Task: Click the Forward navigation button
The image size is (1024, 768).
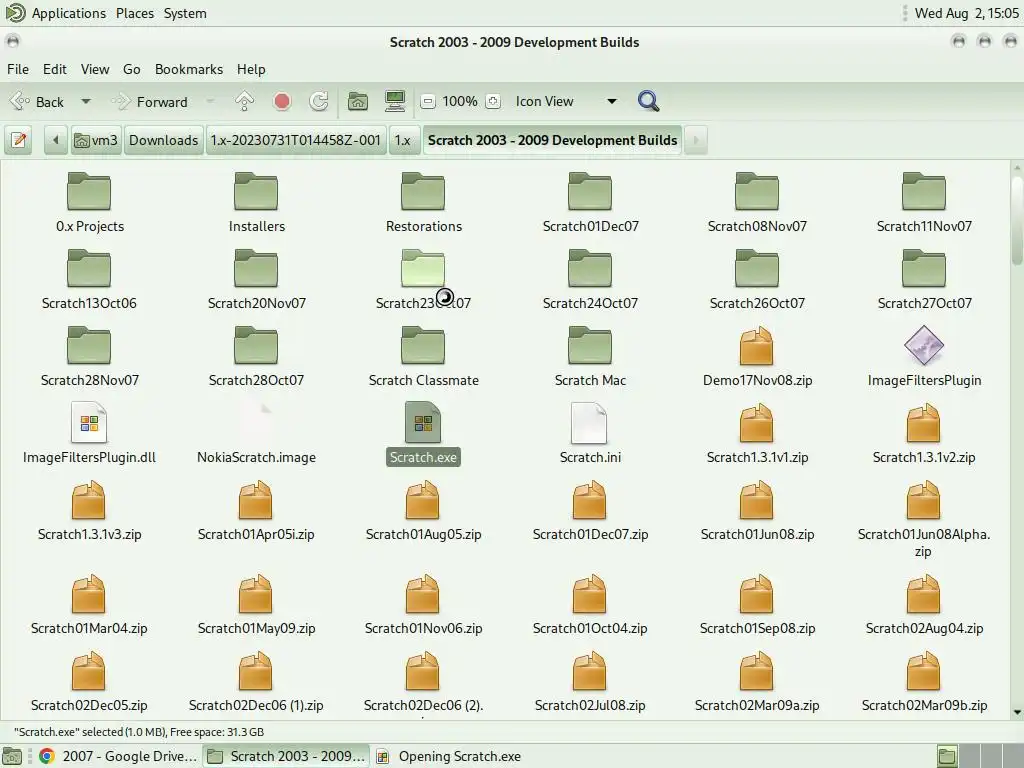Action: (152, 101)
